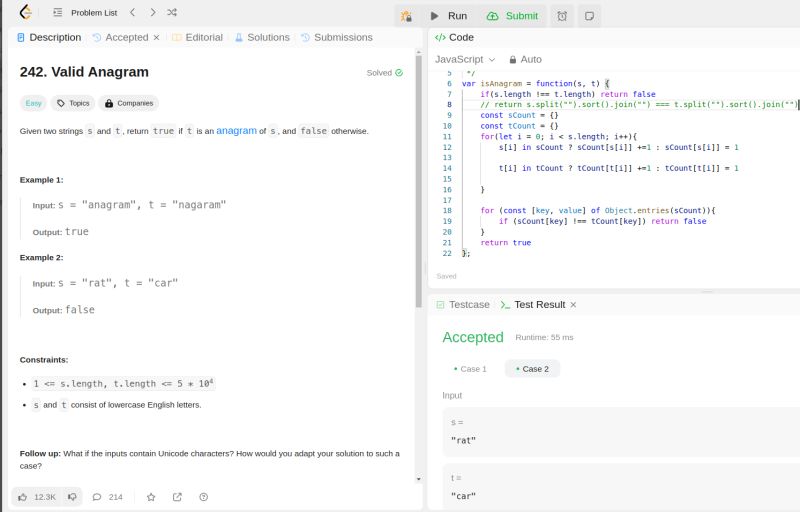Star the problem as favorite
This screenshot has height=512, width=800.
(x=151, y=497)
